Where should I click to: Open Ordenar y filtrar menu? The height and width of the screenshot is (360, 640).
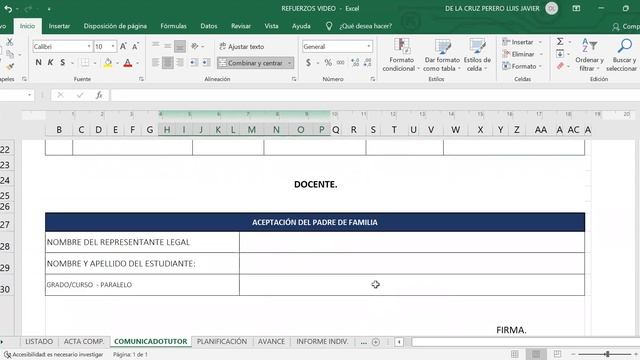point(589,55)
